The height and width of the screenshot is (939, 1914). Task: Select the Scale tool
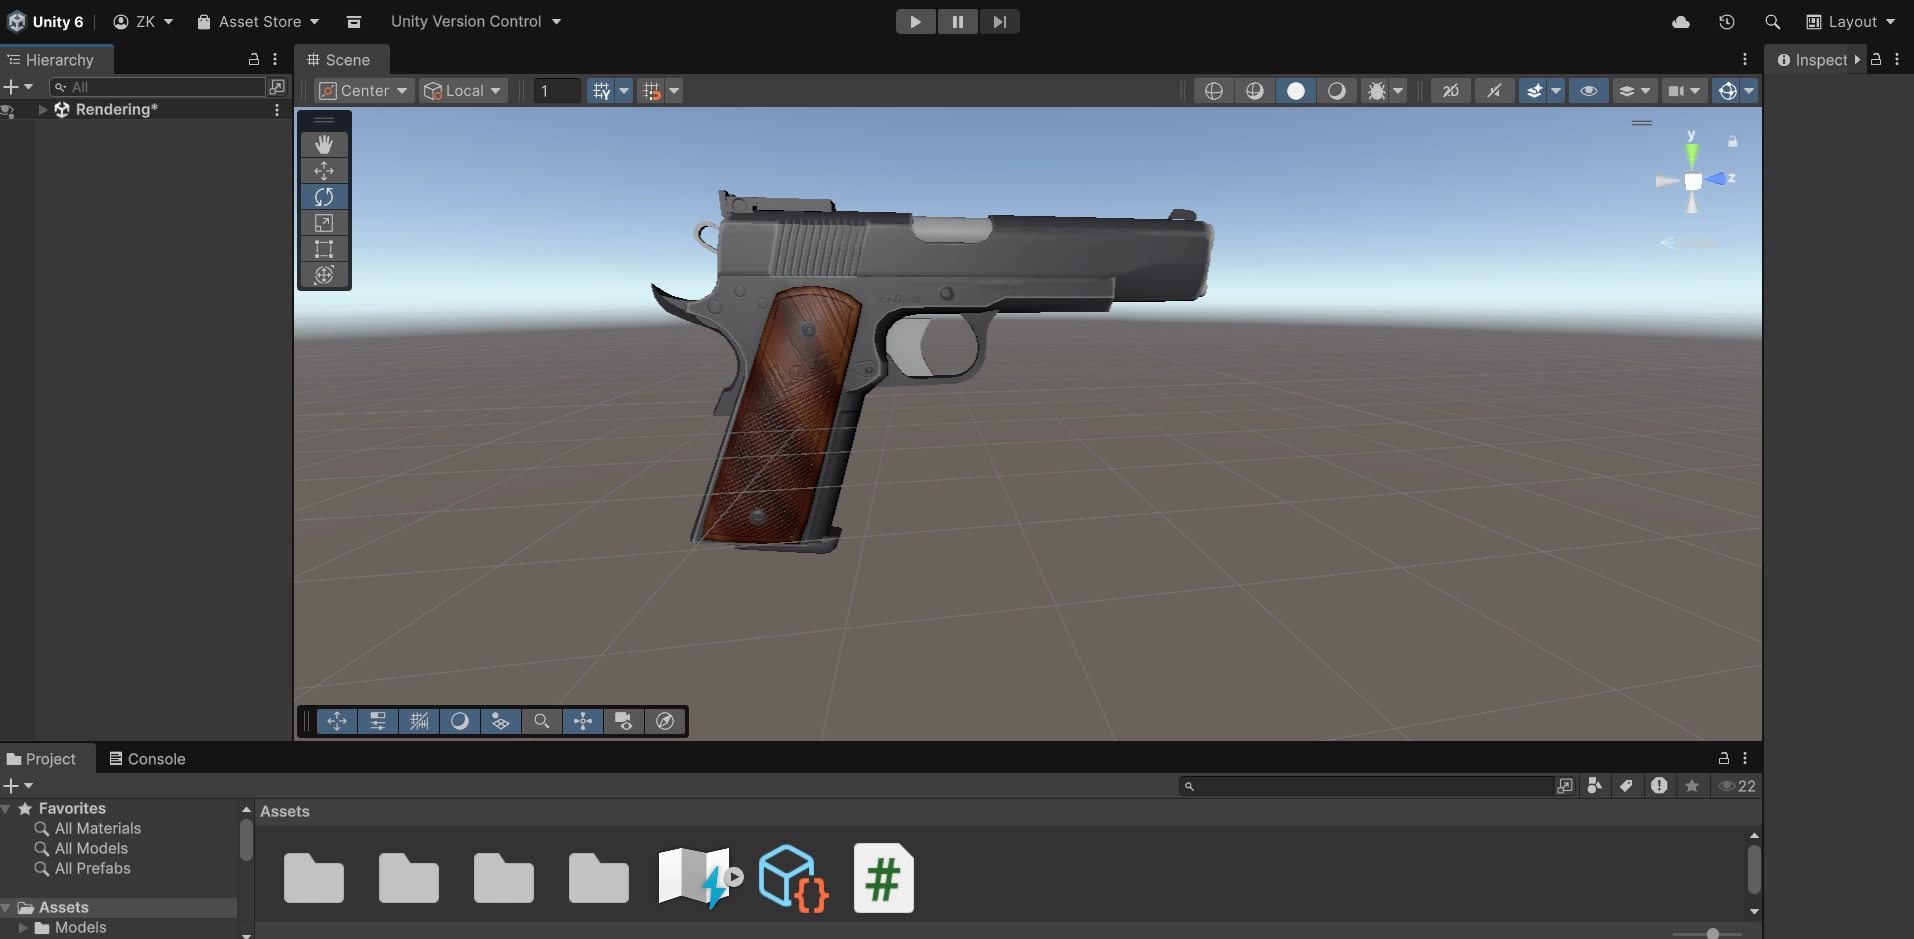pyautogui.click(x=324, y=223)
